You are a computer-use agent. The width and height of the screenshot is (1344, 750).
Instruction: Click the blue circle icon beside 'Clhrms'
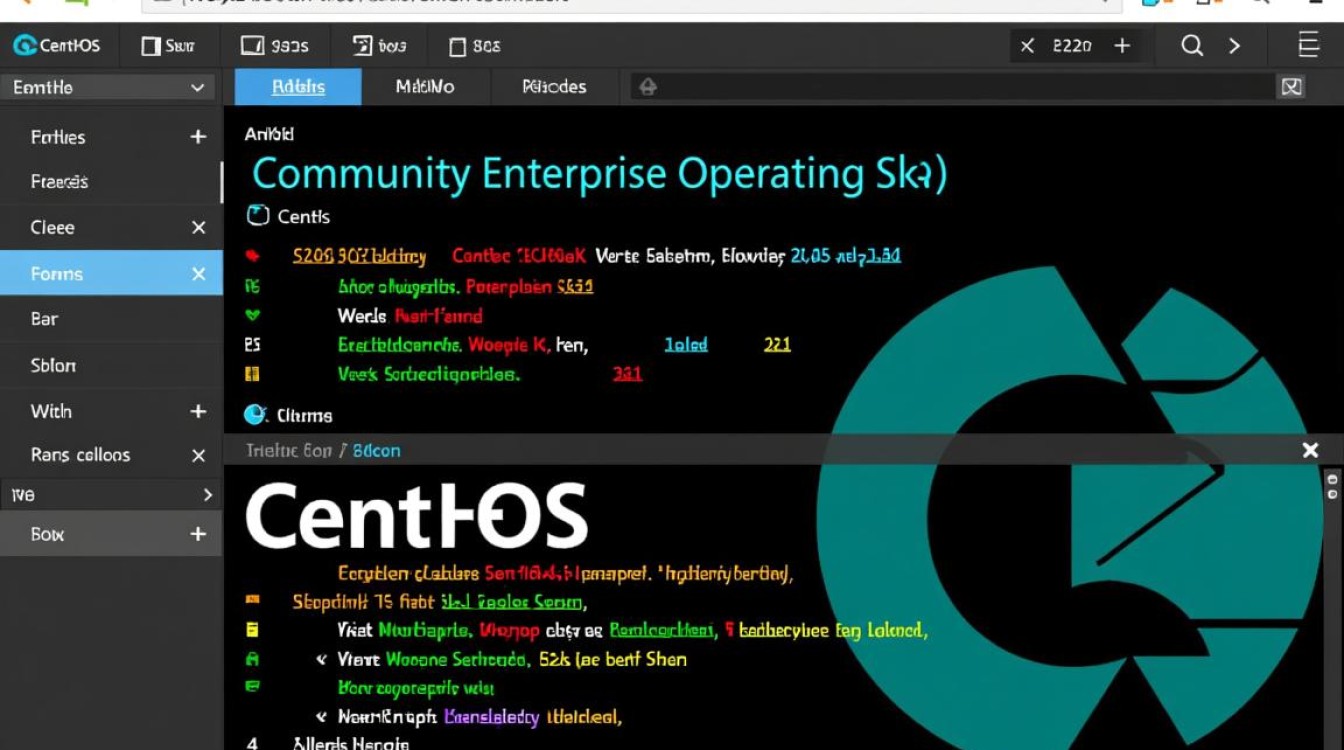256,415
